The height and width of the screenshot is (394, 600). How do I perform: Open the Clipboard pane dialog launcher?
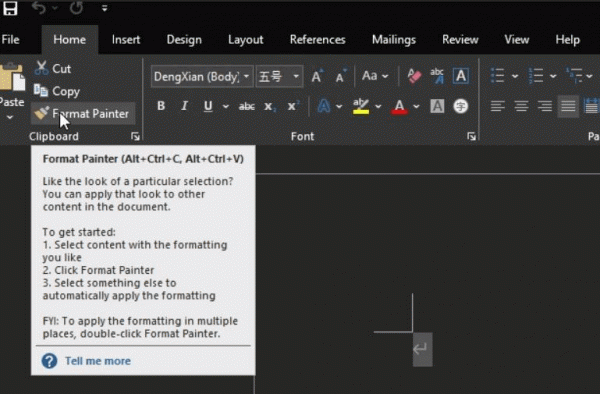pos(135,137)
